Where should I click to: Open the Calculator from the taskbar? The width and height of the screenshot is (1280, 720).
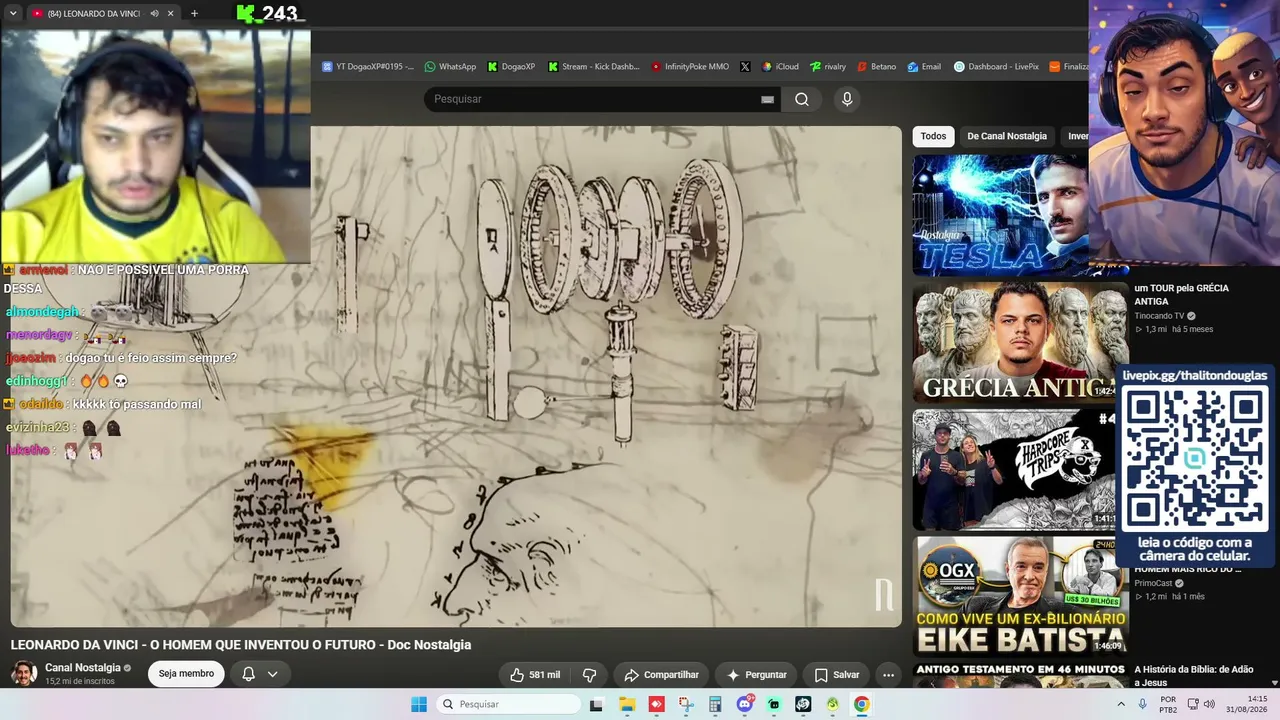[715, 704]
